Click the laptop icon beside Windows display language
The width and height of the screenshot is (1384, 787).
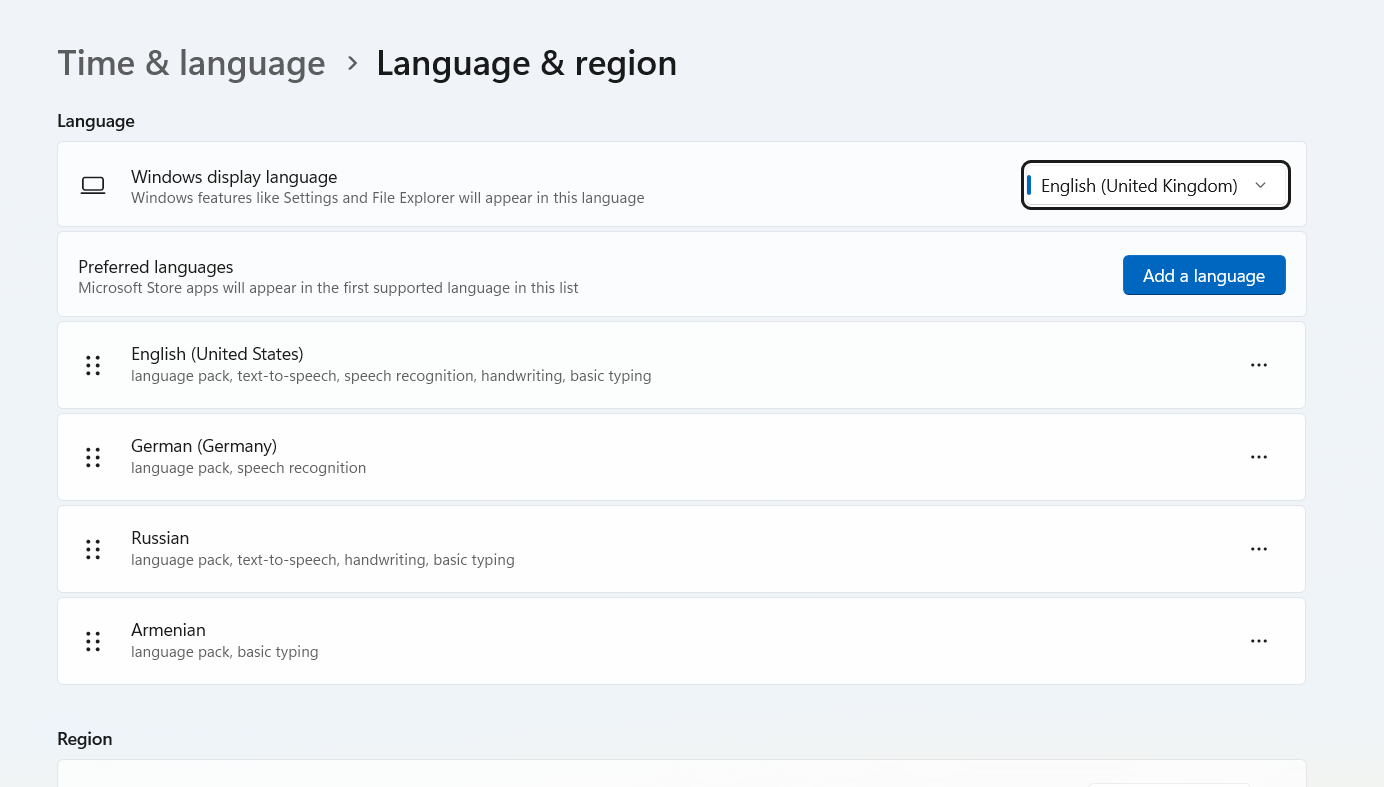click(93, 185)
